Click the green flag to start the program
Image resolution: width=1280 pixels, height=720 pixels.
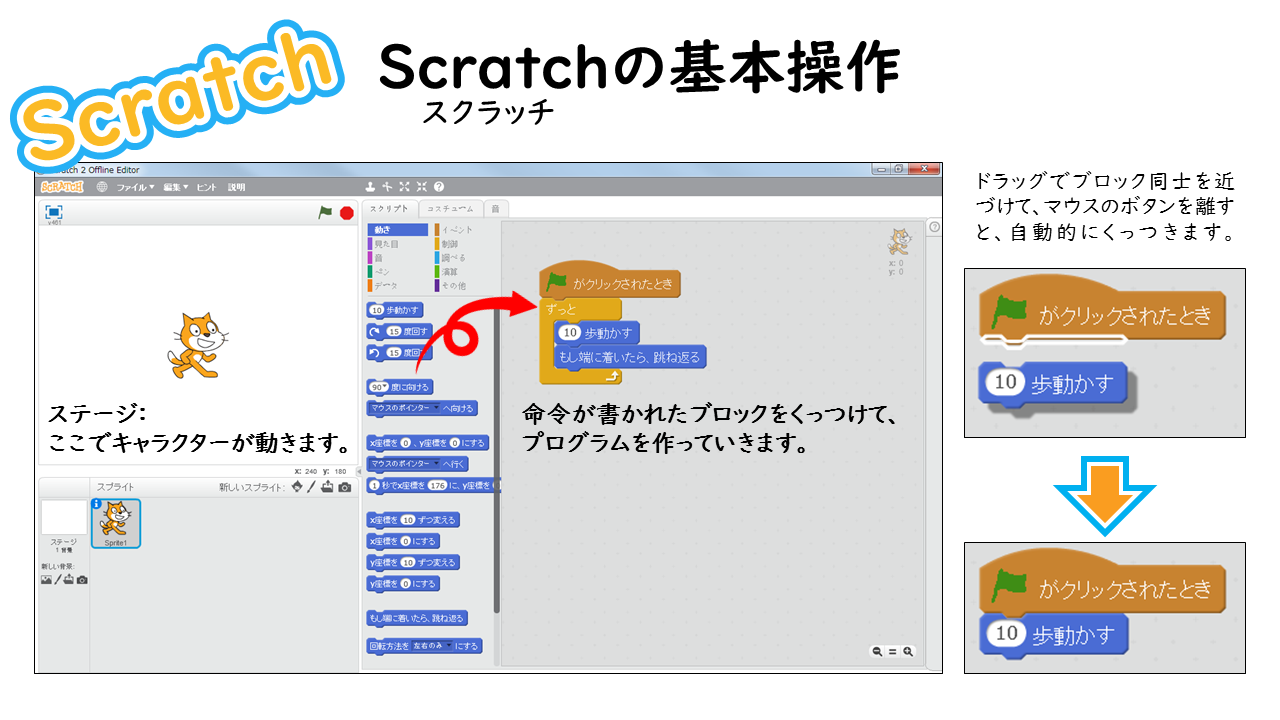coord(325,212)
